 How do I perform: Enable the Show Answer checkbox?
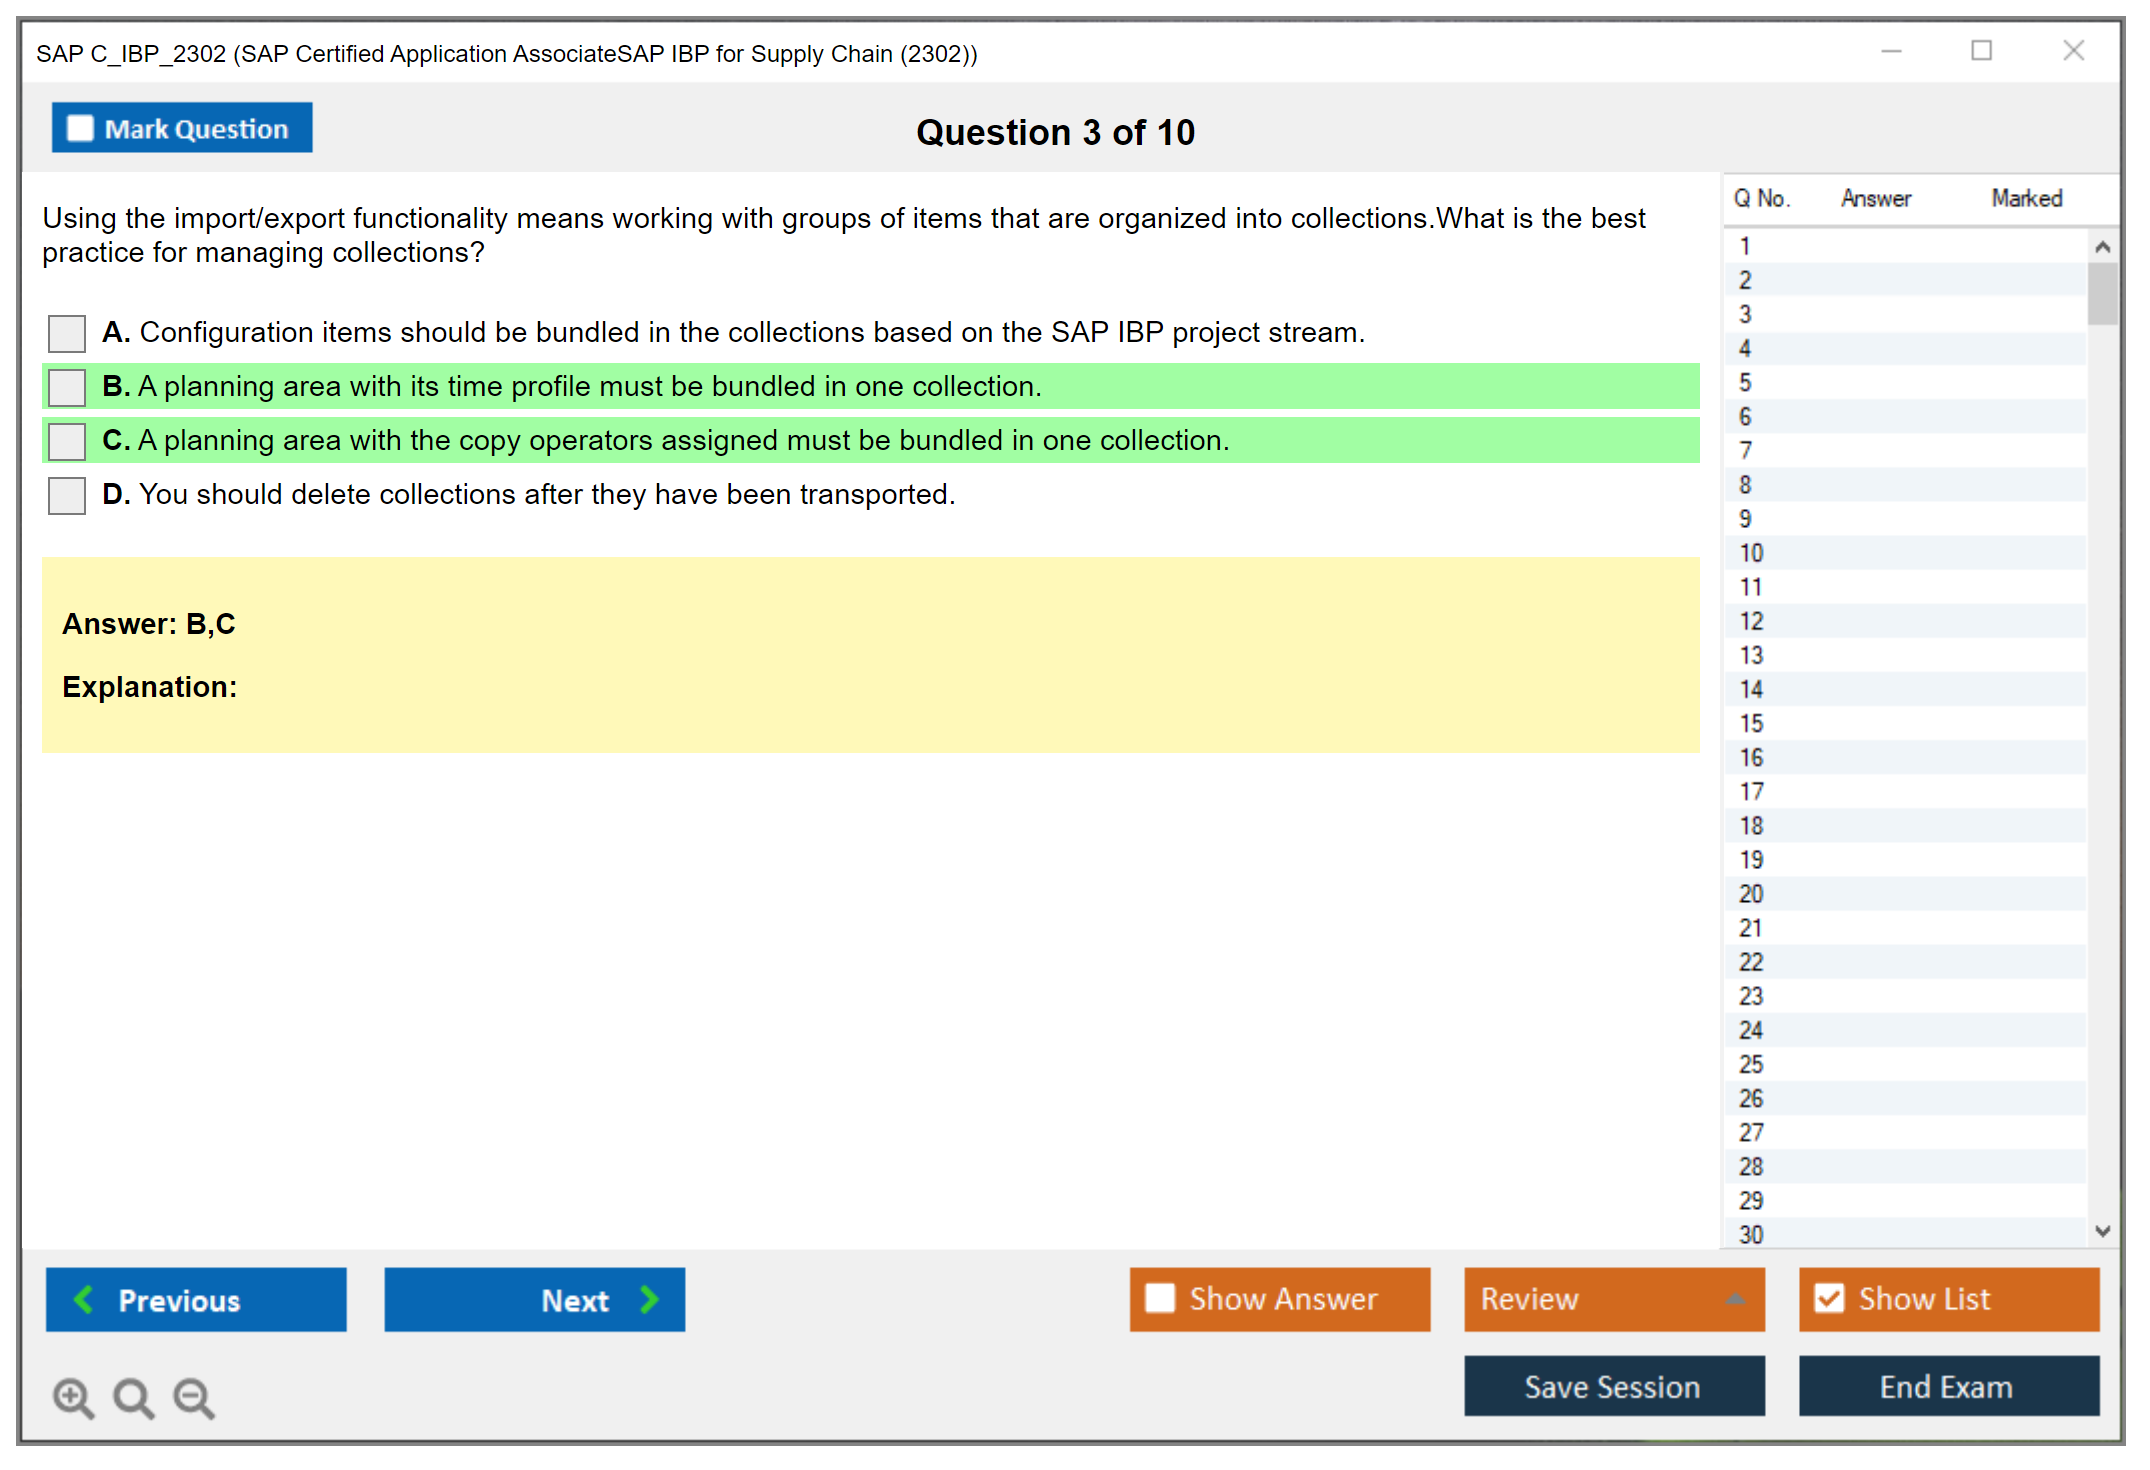[x=1160, y=1298]
